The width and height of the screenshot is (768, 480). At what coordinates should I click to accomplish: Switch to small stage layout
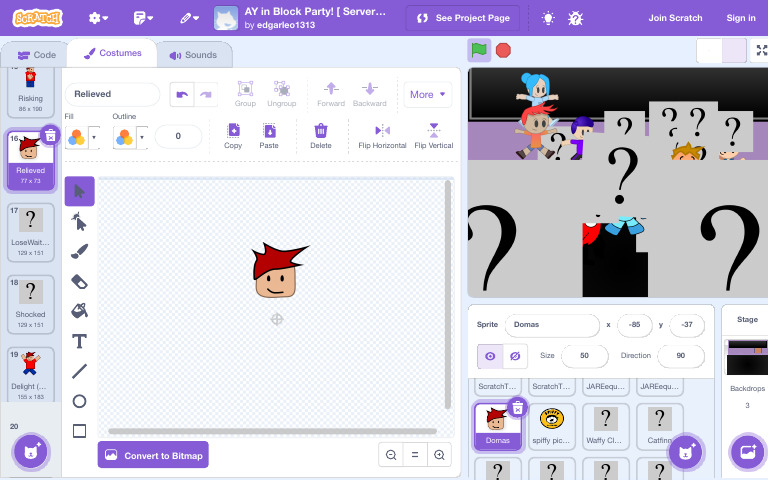click(709, 50)
